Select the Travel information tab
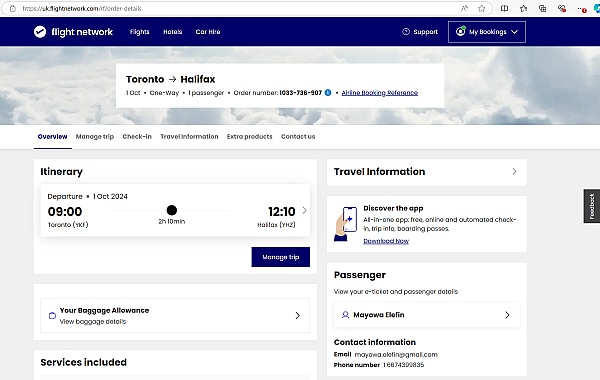 (x=189, y=137)
